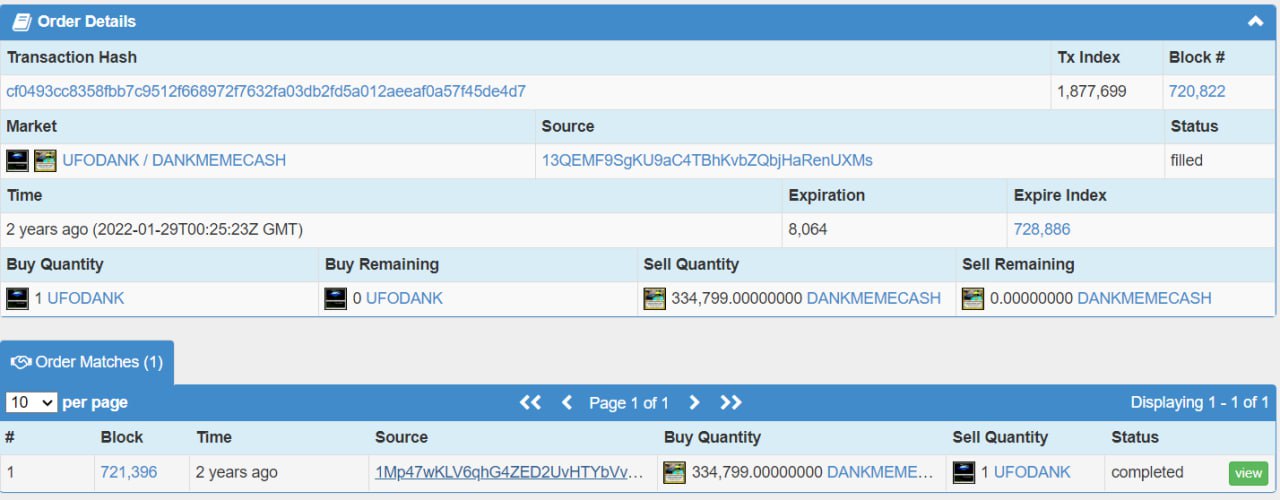Viewport: 1280px width, 500px height.
Task: Click sell quantity 334,799.00000000 in Order Details
Action: pyautogui.click(x=737, y=298)
